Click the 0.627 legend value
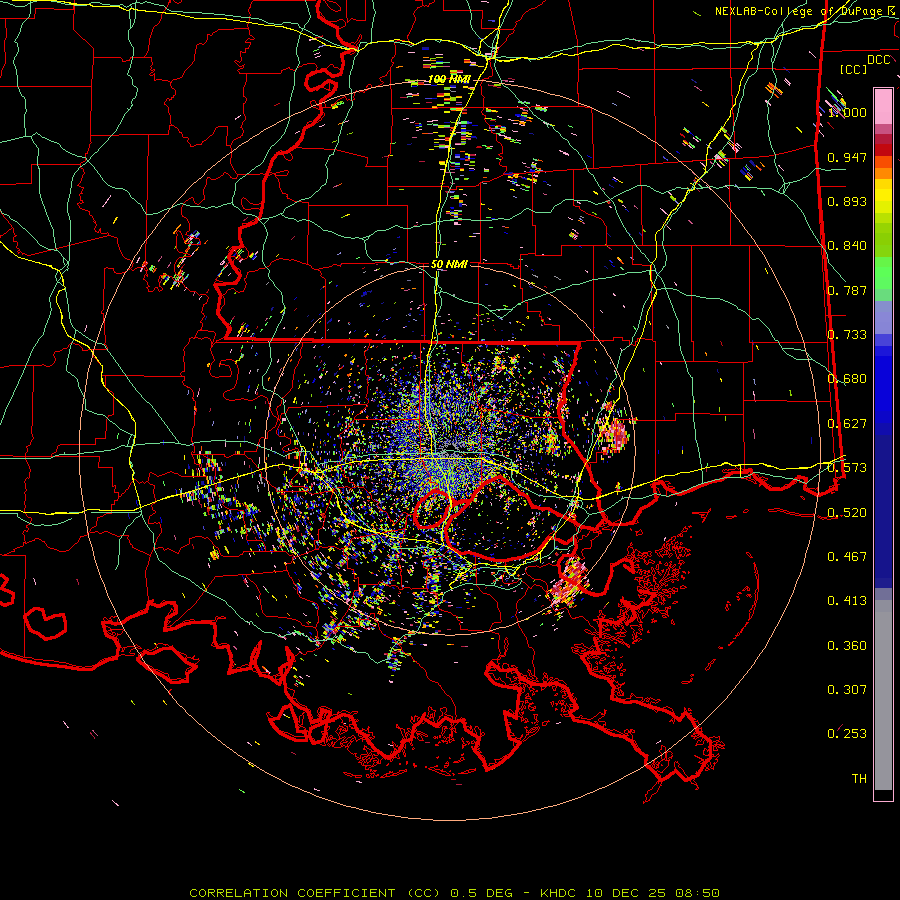The image size is (900, 900). coord(847,424)
